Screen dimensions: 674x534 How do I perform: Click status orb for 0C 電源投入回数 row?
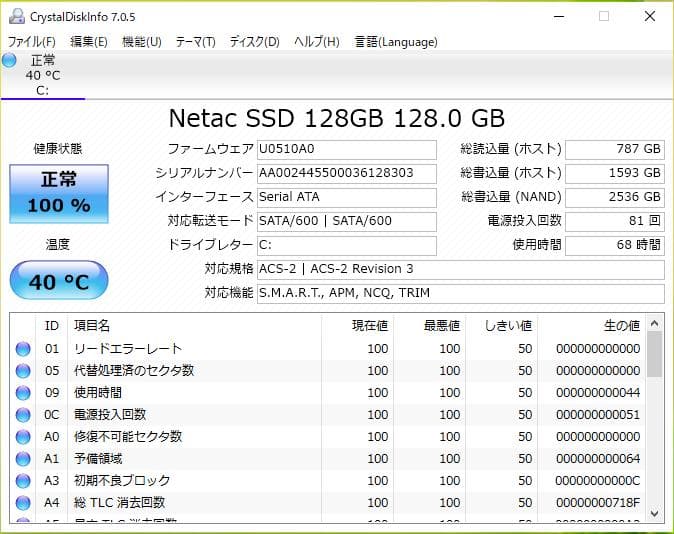[x=23, y=415]
